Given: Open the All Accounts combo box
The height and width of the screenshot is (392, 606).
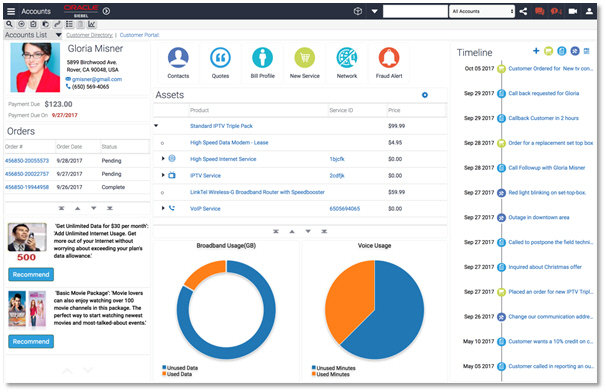Looking at the screenshot, I should (x=482, y=11).
